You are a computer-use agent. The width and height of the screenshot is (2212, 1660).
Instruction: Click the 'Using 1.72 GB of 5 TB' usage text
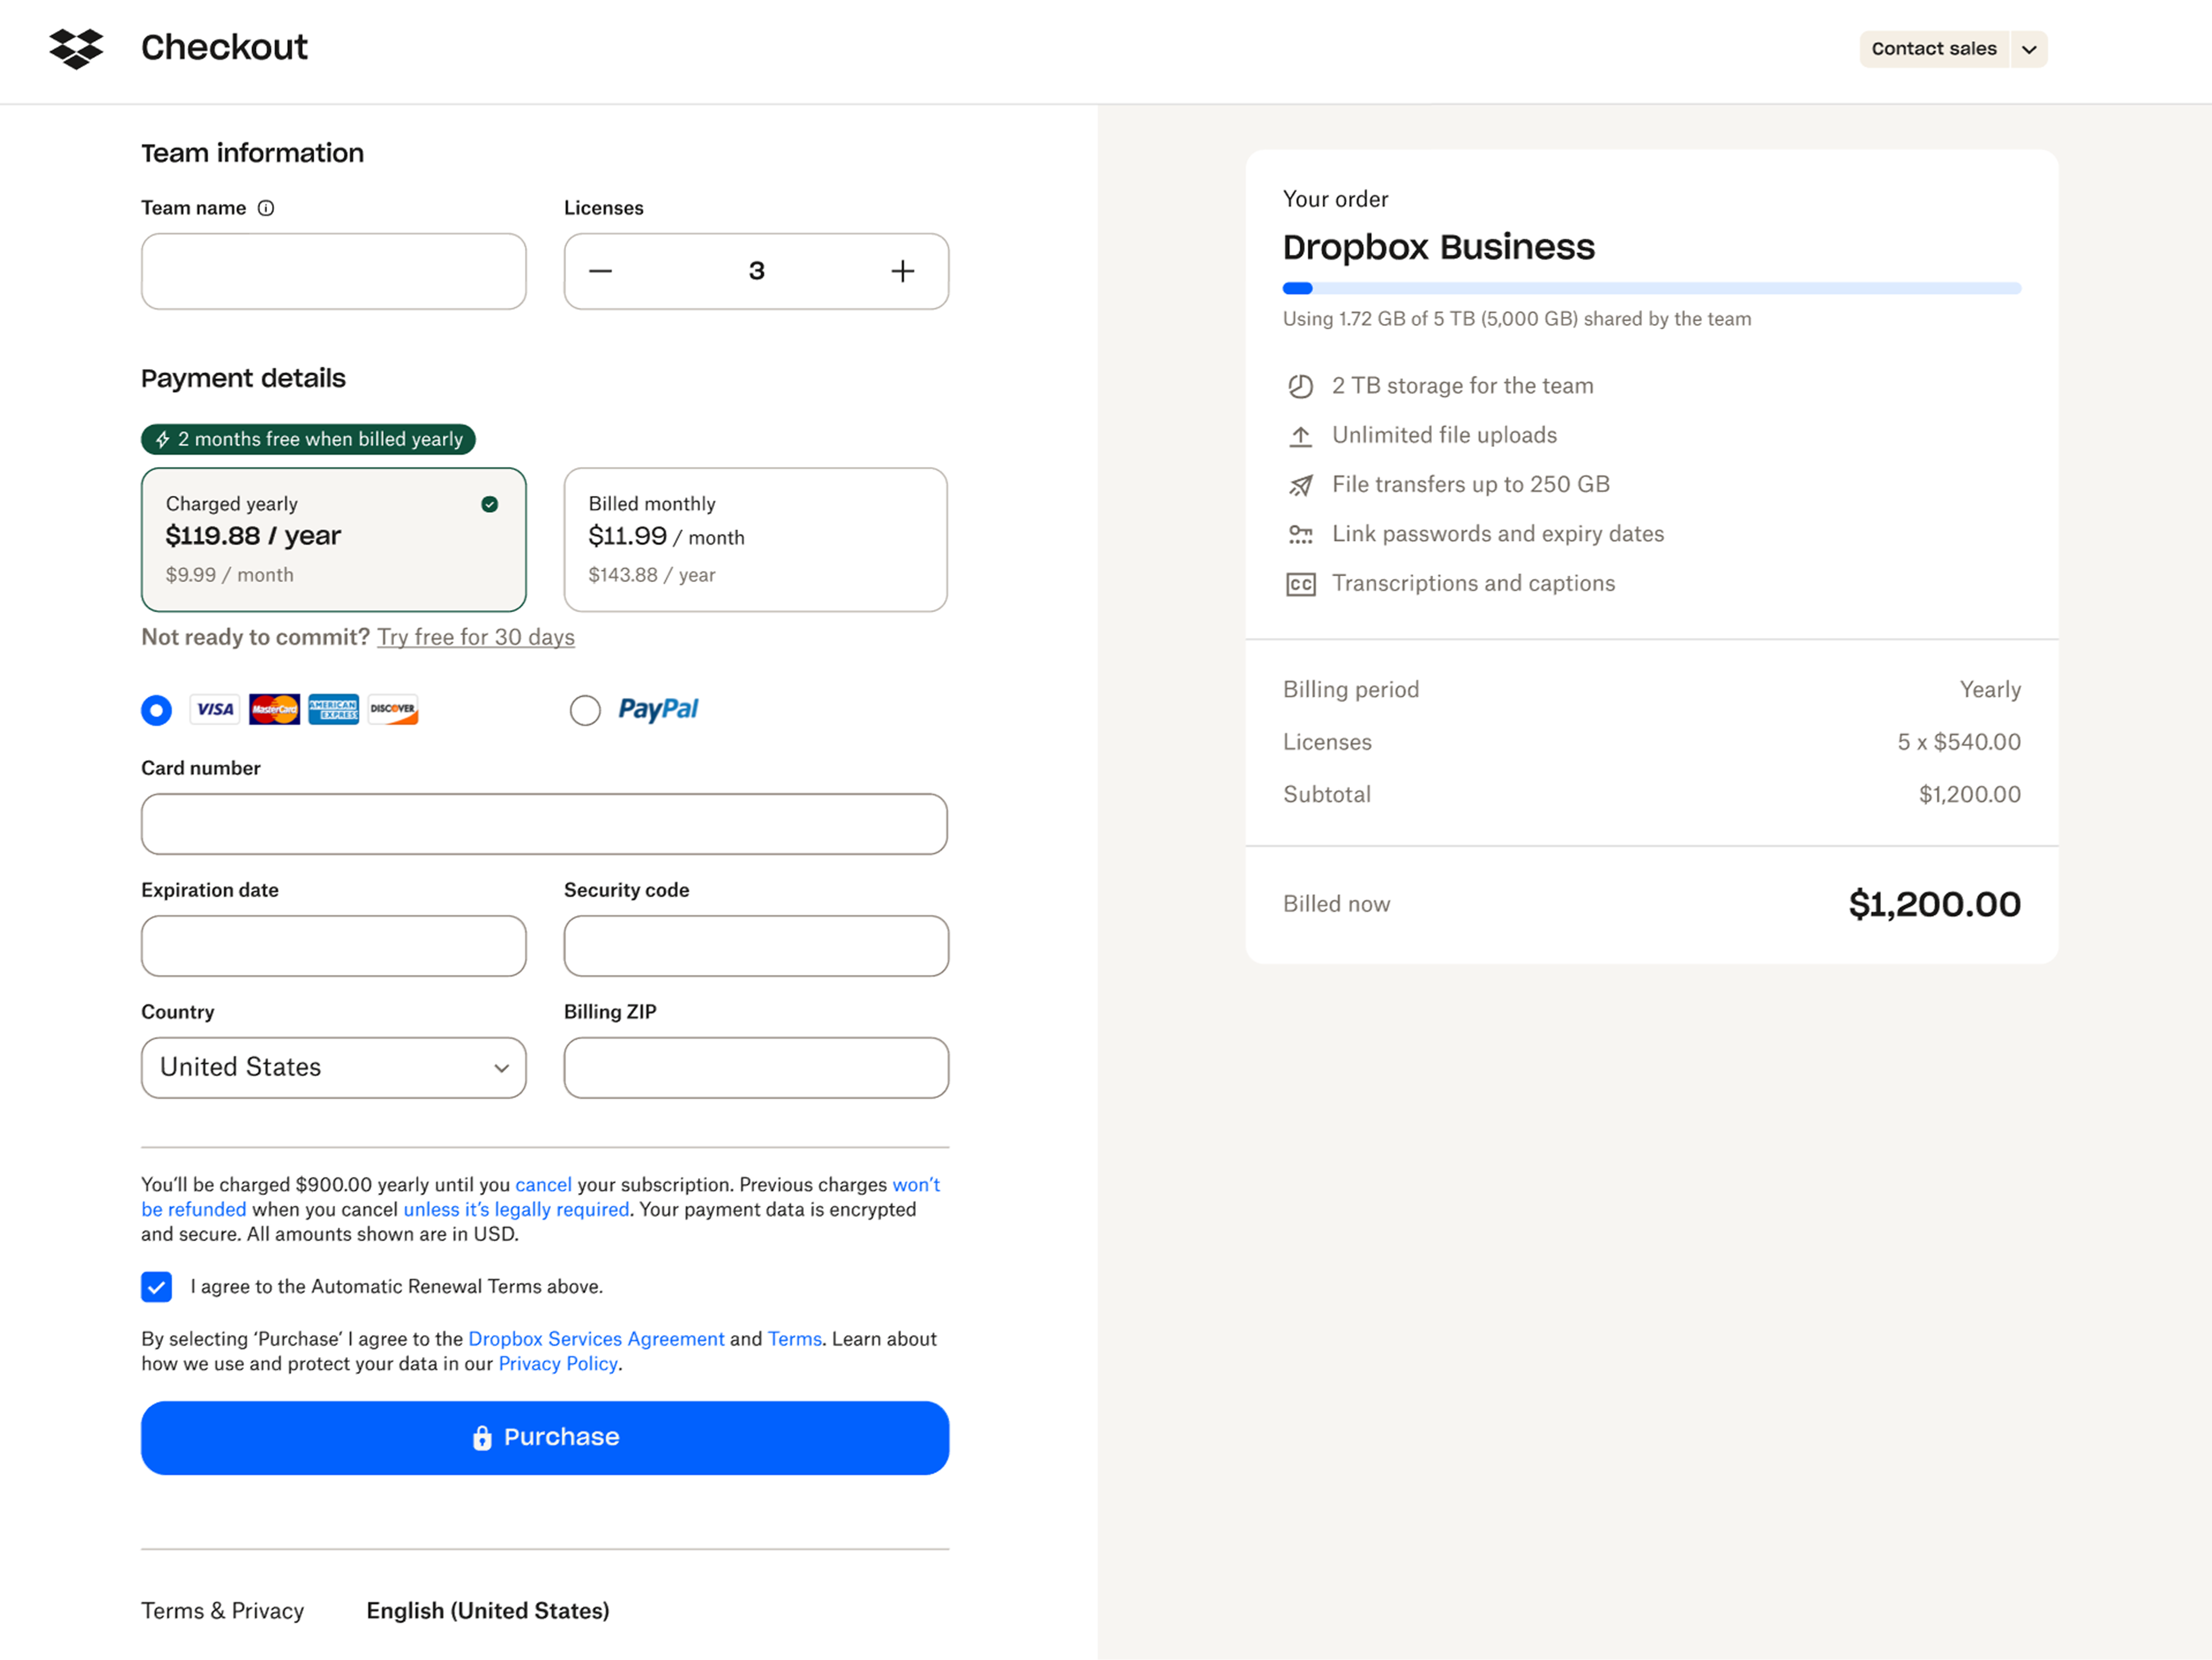coord(1516,319)
